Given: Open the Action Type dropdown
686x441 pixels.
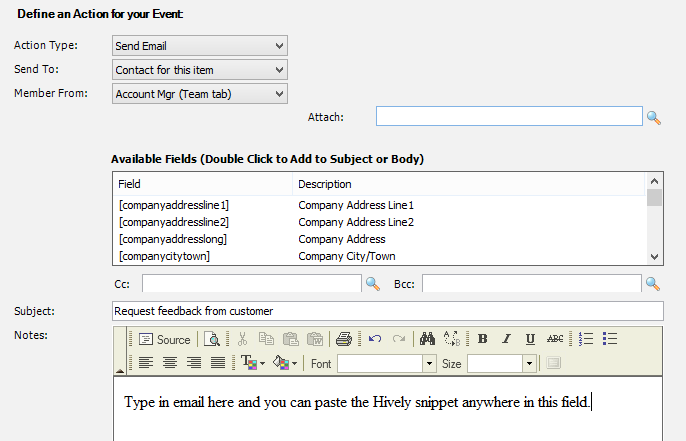Looking at the screenshot, I should (x=200, y=46).
